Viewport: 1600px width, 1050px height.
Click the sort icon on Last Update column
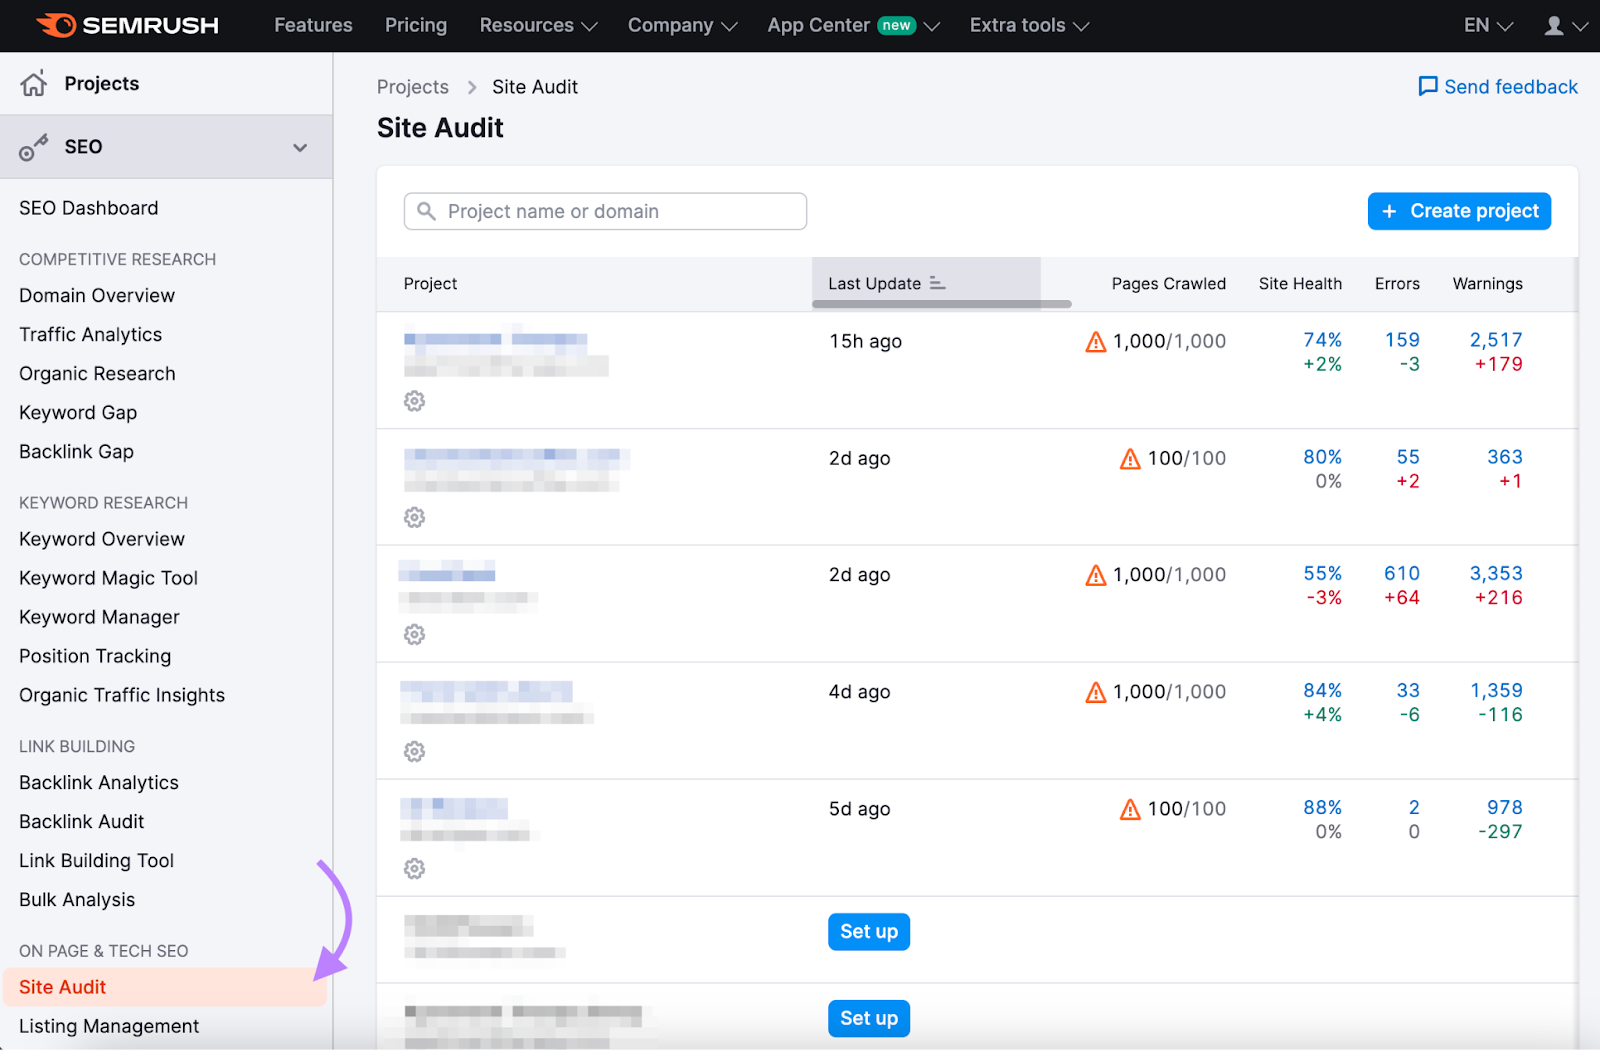point(937,283)
